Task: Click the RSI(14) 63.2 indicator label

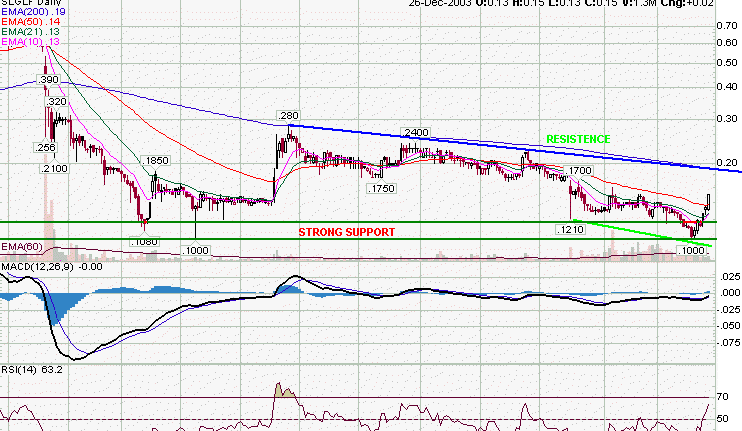Action: click(x=32, y=369)
